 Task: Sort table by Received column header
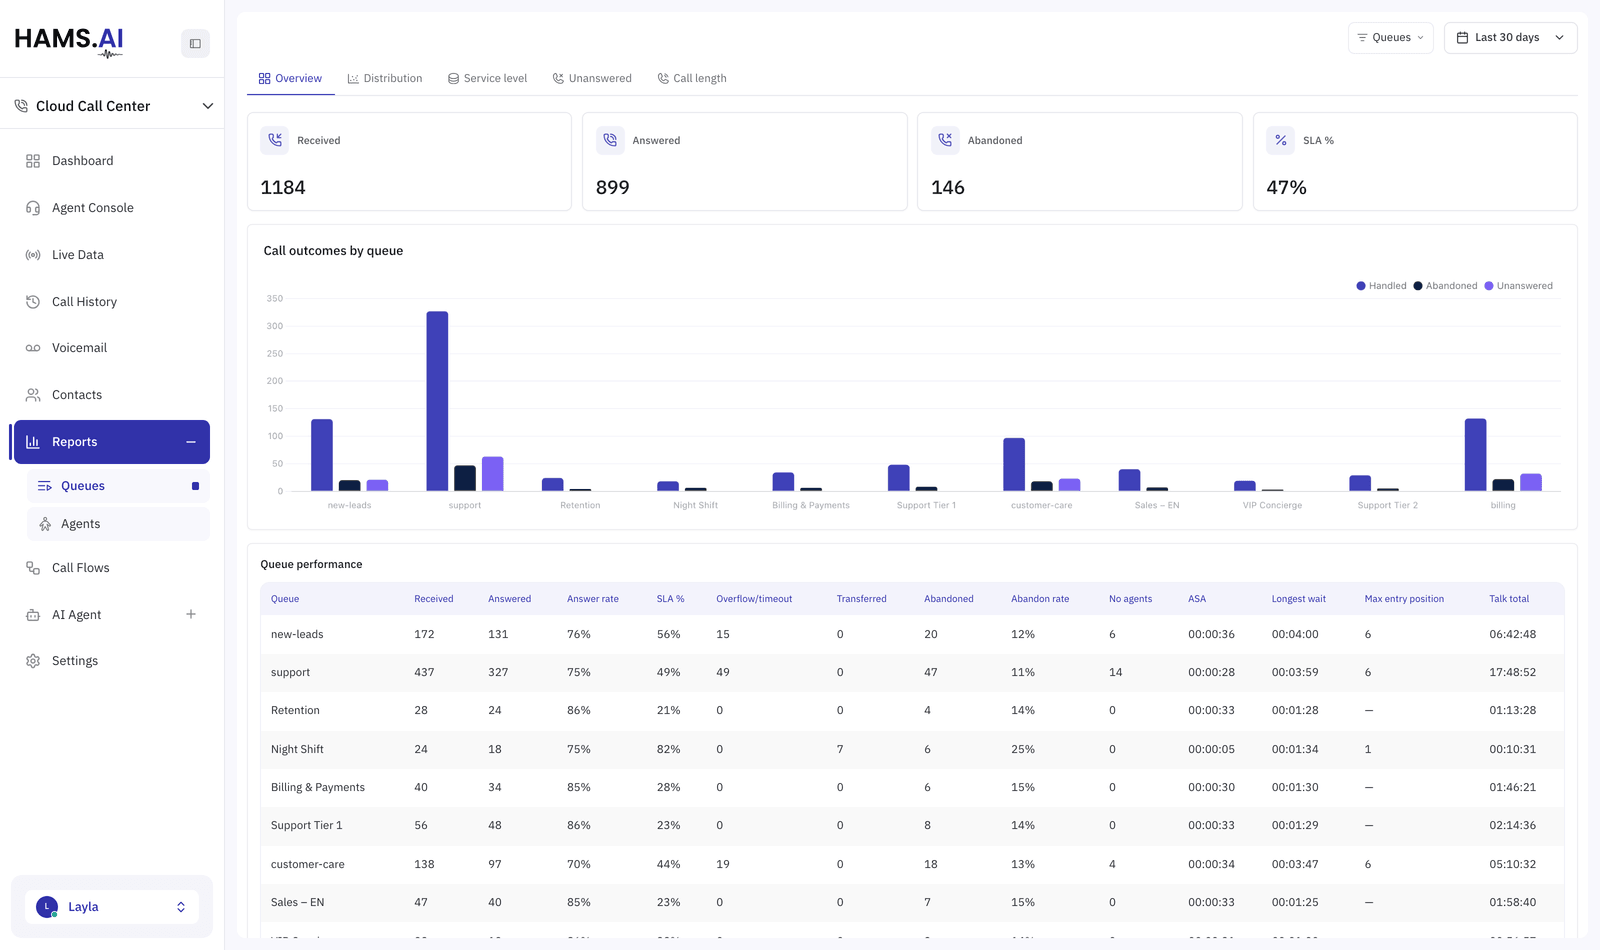pyautogui.click(x=434, y=599)
